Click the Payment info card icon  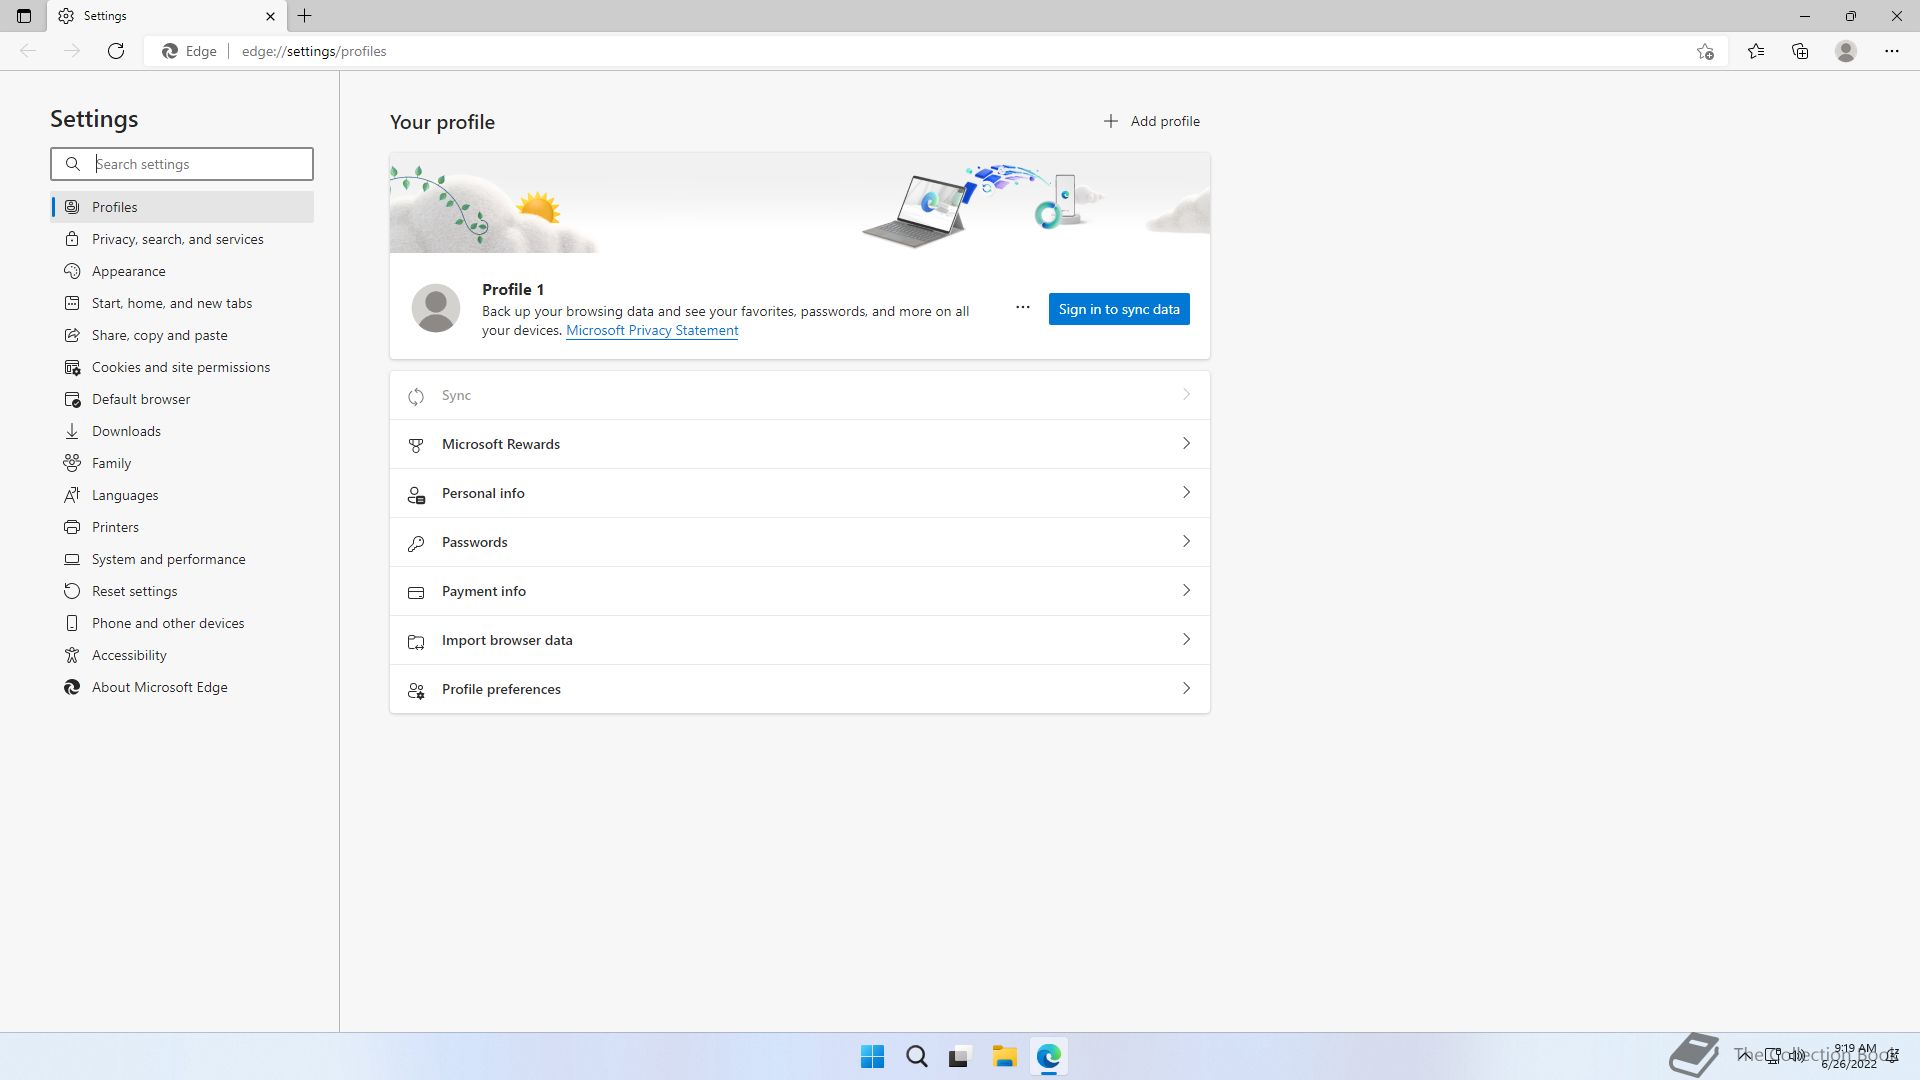[416, 592]
